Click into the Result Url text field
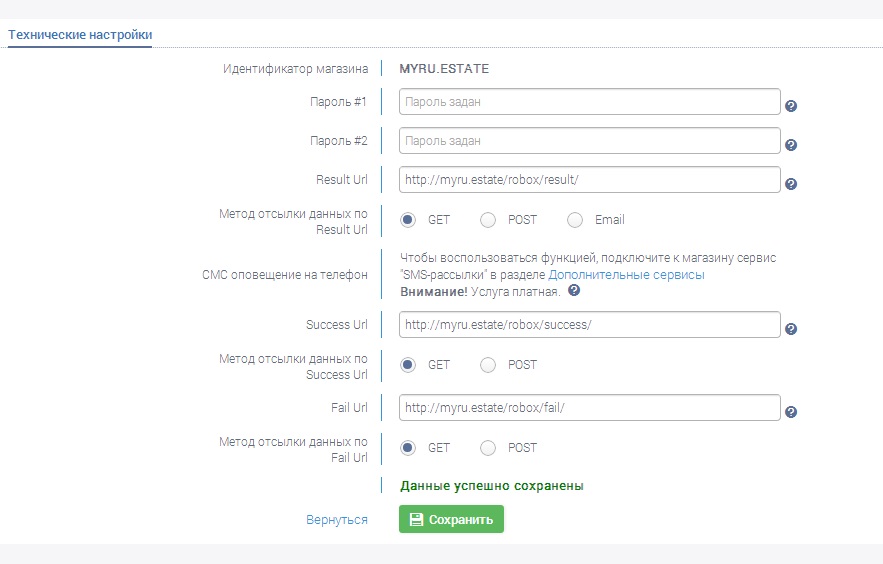The height and width of the screenshot is (564, 883). (590, 180)
